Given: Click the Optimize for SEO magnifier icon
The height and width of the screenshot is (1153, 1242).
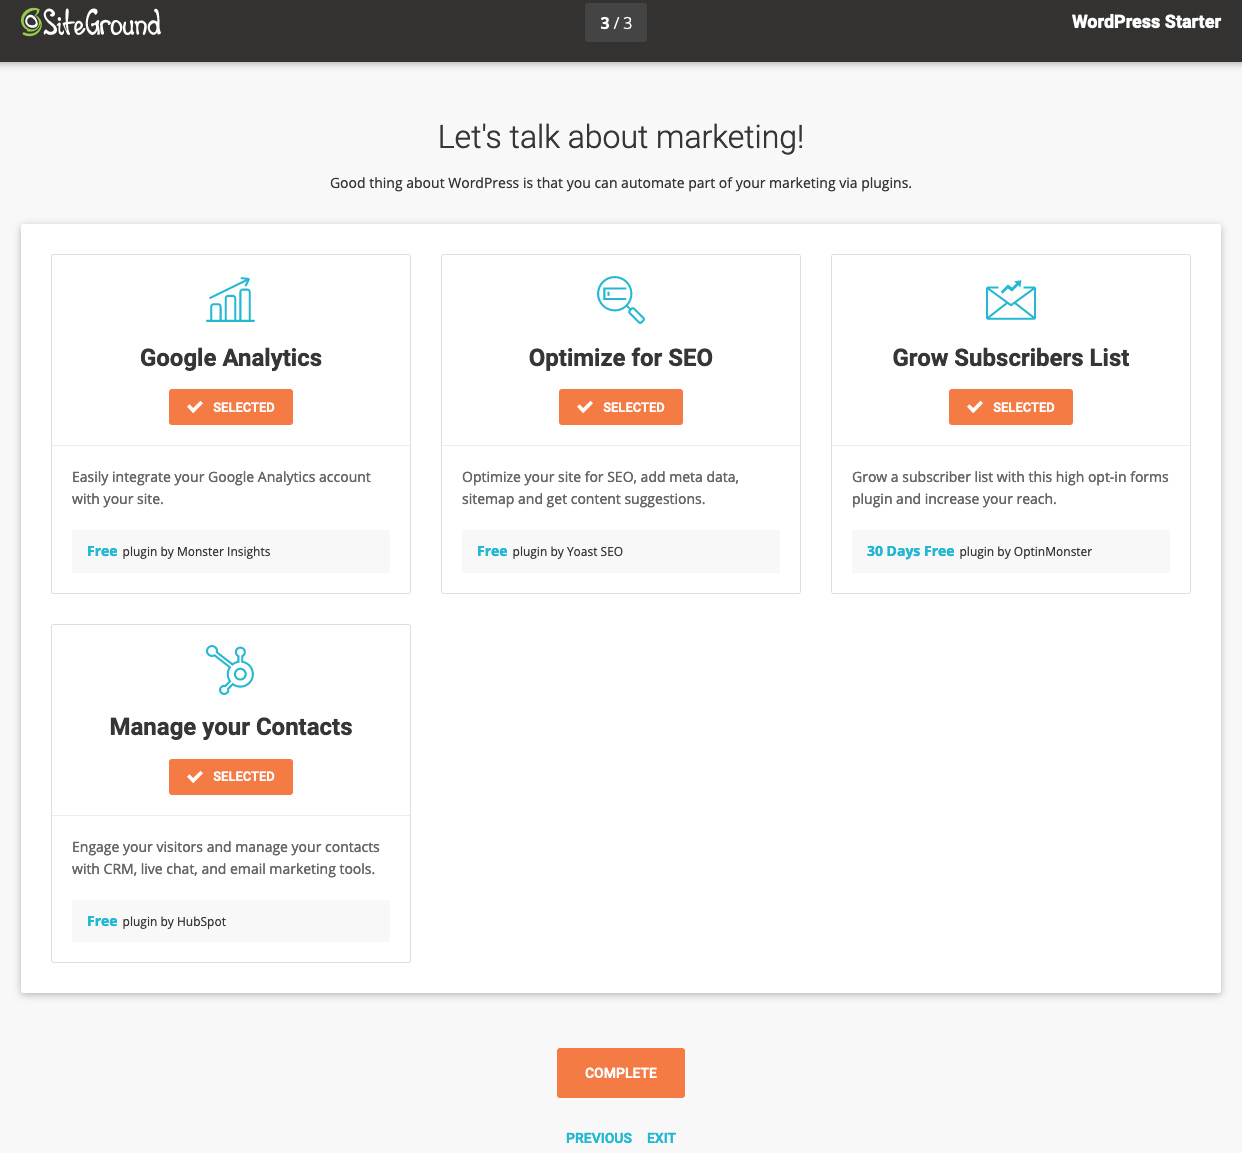Looking at the screenshot, I should click(x=621, y=300).
